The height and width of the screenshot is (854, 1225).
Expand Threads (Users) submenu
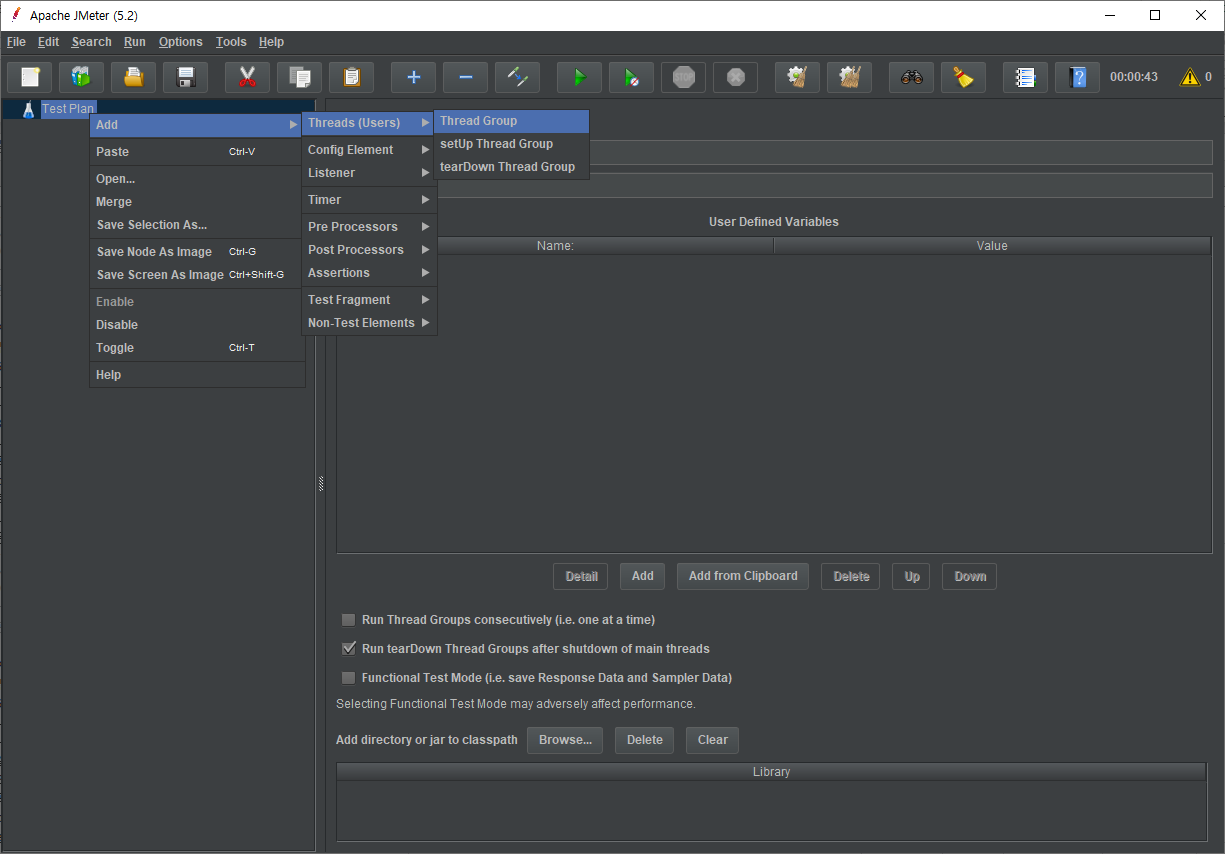tap(369, 123)
